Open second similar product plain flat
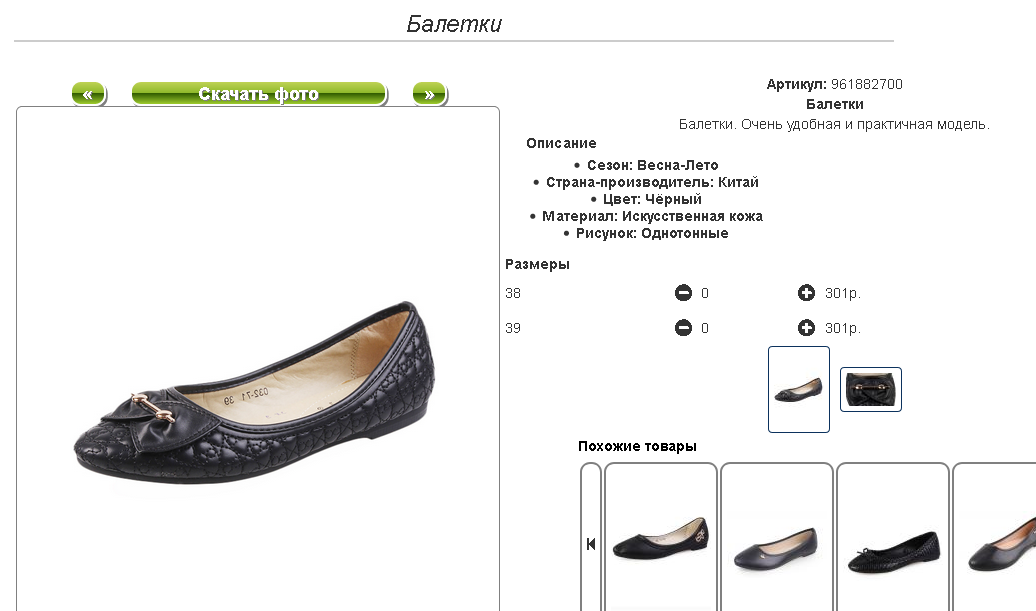The image size is (1036, 611). [x=776, y=538]
